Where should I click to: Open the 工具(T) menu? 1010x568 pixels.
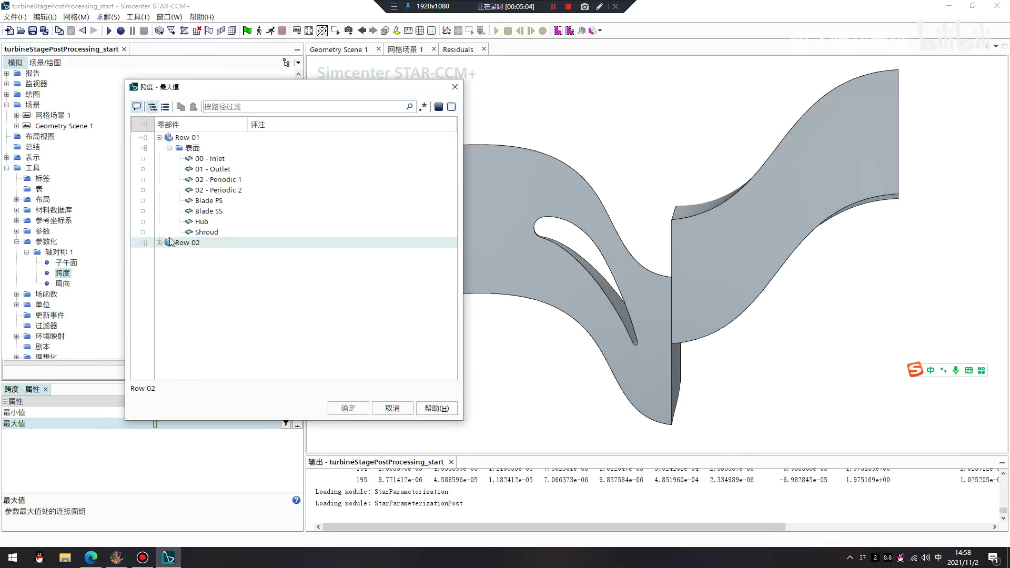point(138,17)
